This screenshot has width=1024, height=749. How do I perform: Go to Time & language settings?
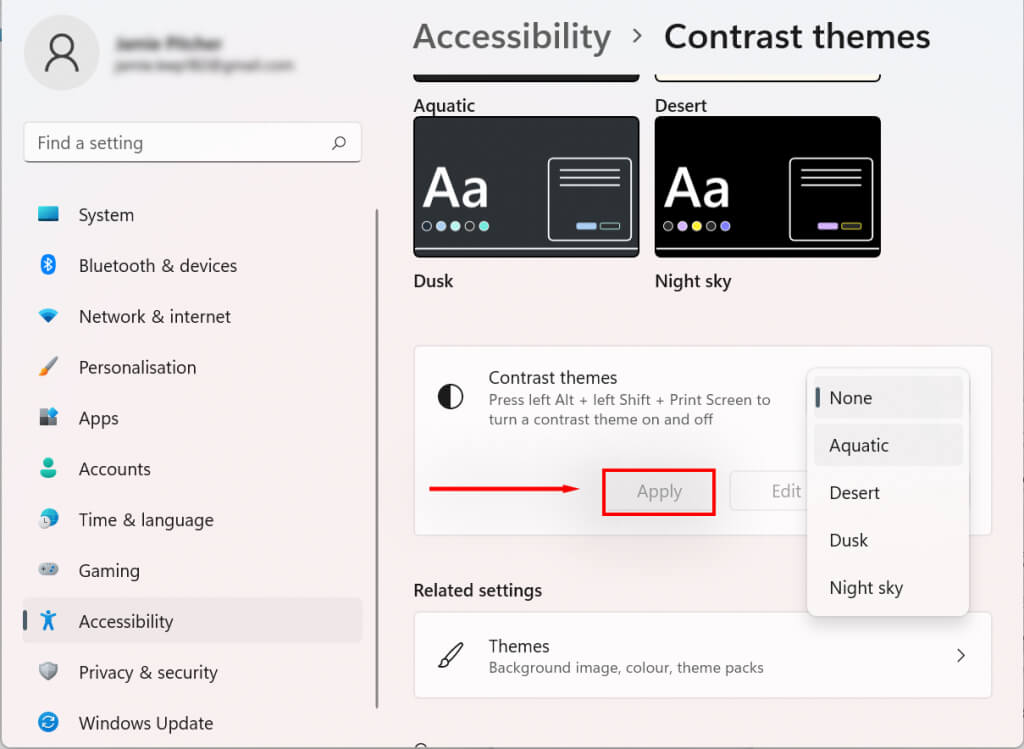(146, 520)
